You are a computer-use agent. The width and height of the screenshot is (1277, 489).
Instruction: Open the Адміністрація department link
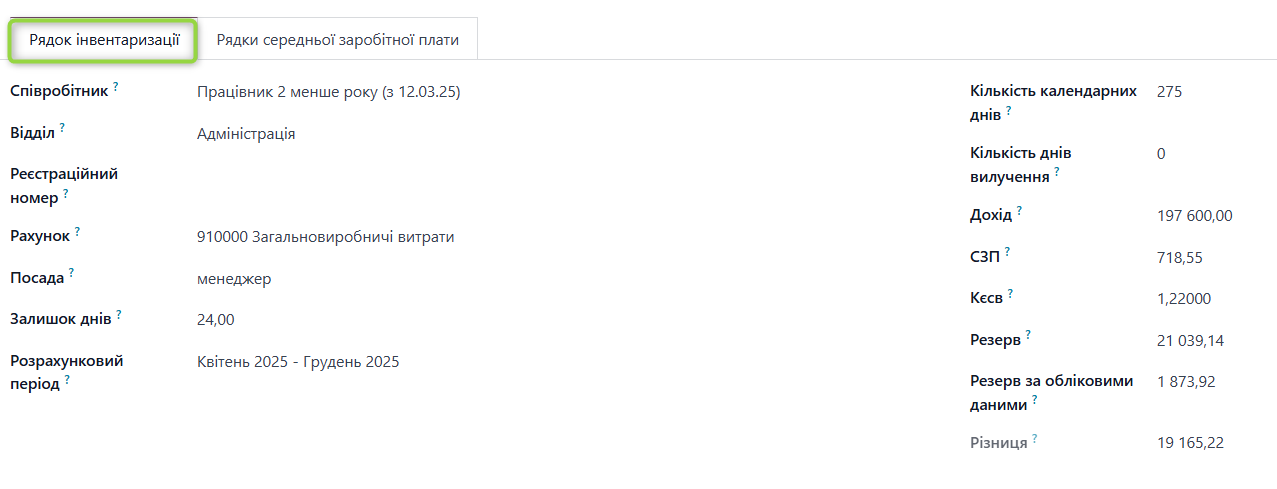coord(246,134)
